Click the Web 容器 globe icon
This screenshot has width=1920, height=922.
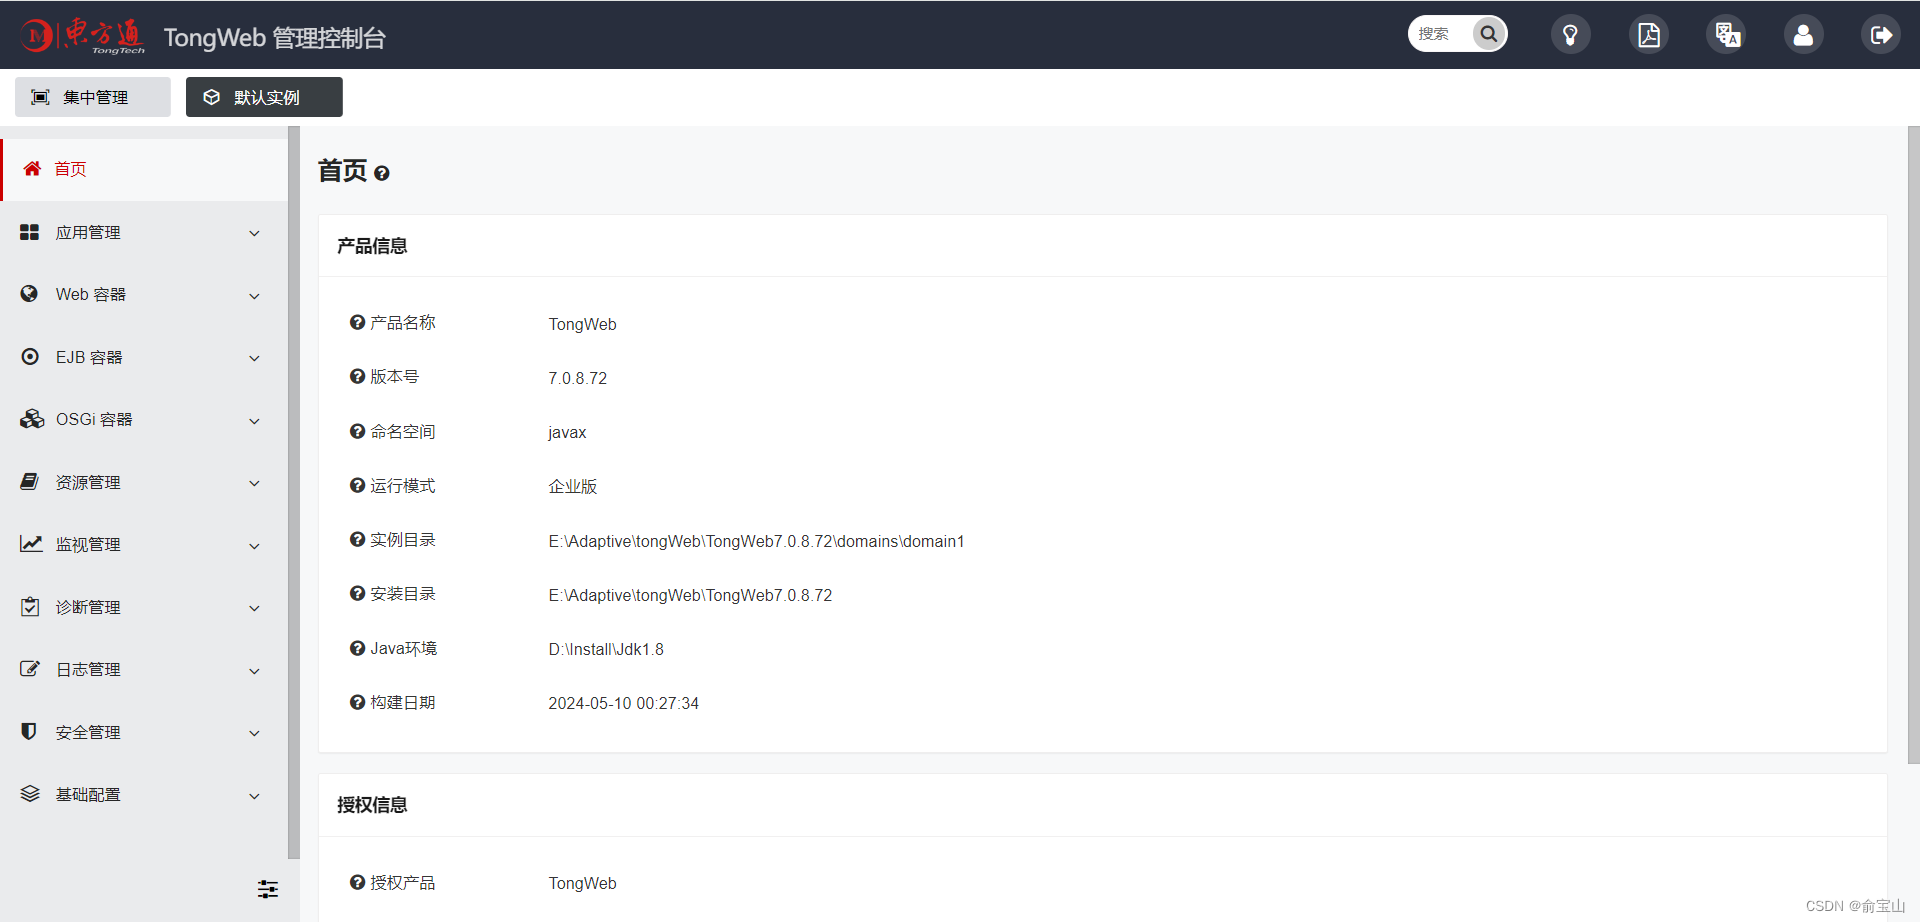(29, 293)
